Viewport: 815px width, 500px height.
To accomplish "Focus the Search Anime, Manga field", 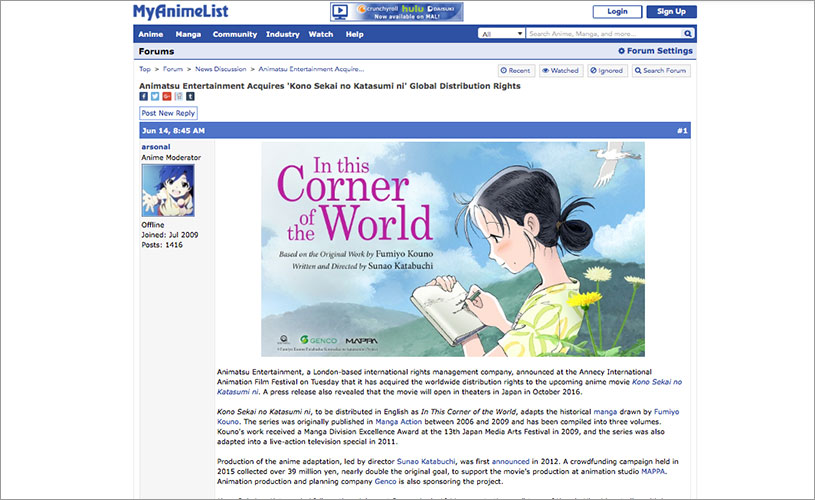I will tap(604, 34).
